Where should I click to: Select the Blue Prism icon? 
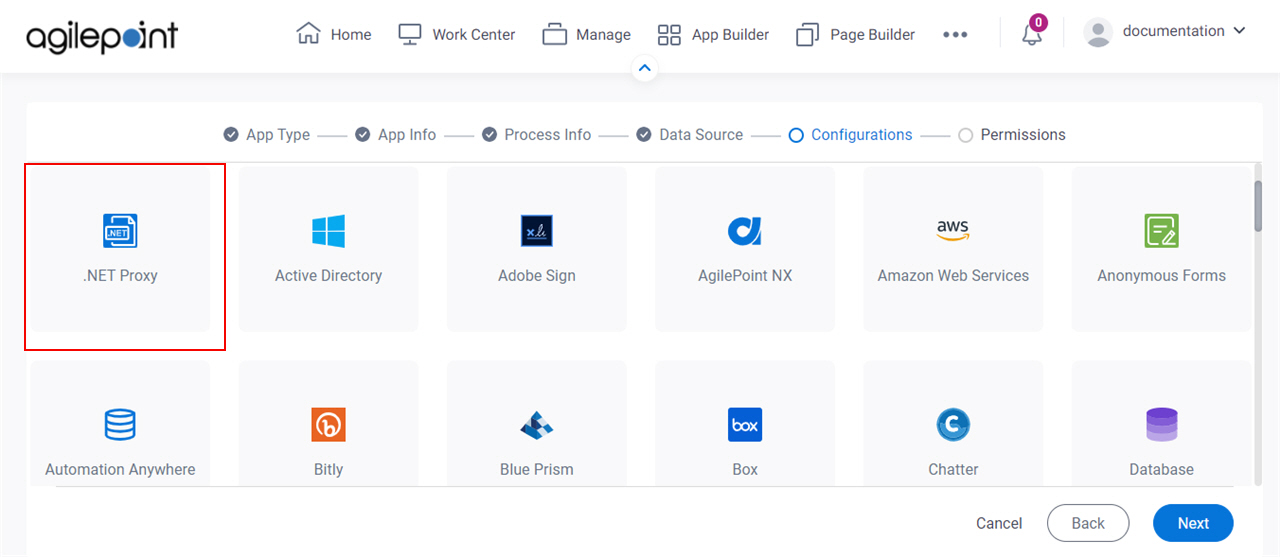pos(537,425)
